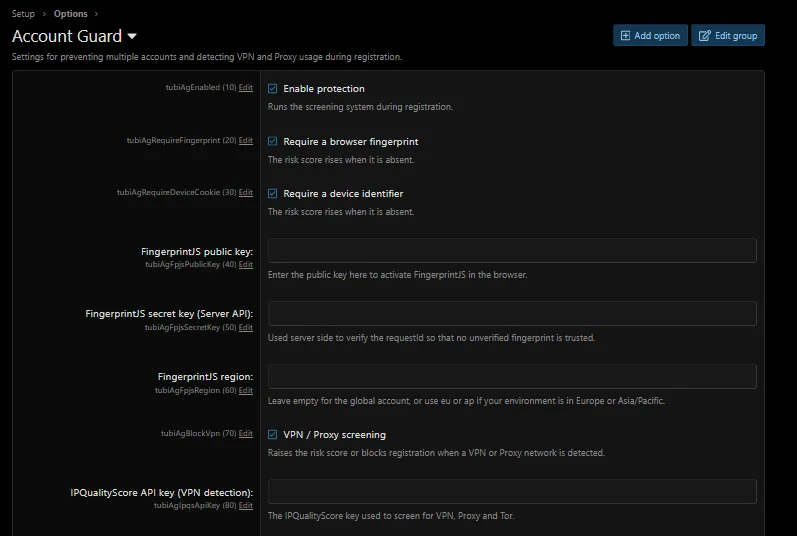This screenshot has width=797, height=536.
Task: Go to Setup in the breadcrumb
Action: (x=23, y=14)
